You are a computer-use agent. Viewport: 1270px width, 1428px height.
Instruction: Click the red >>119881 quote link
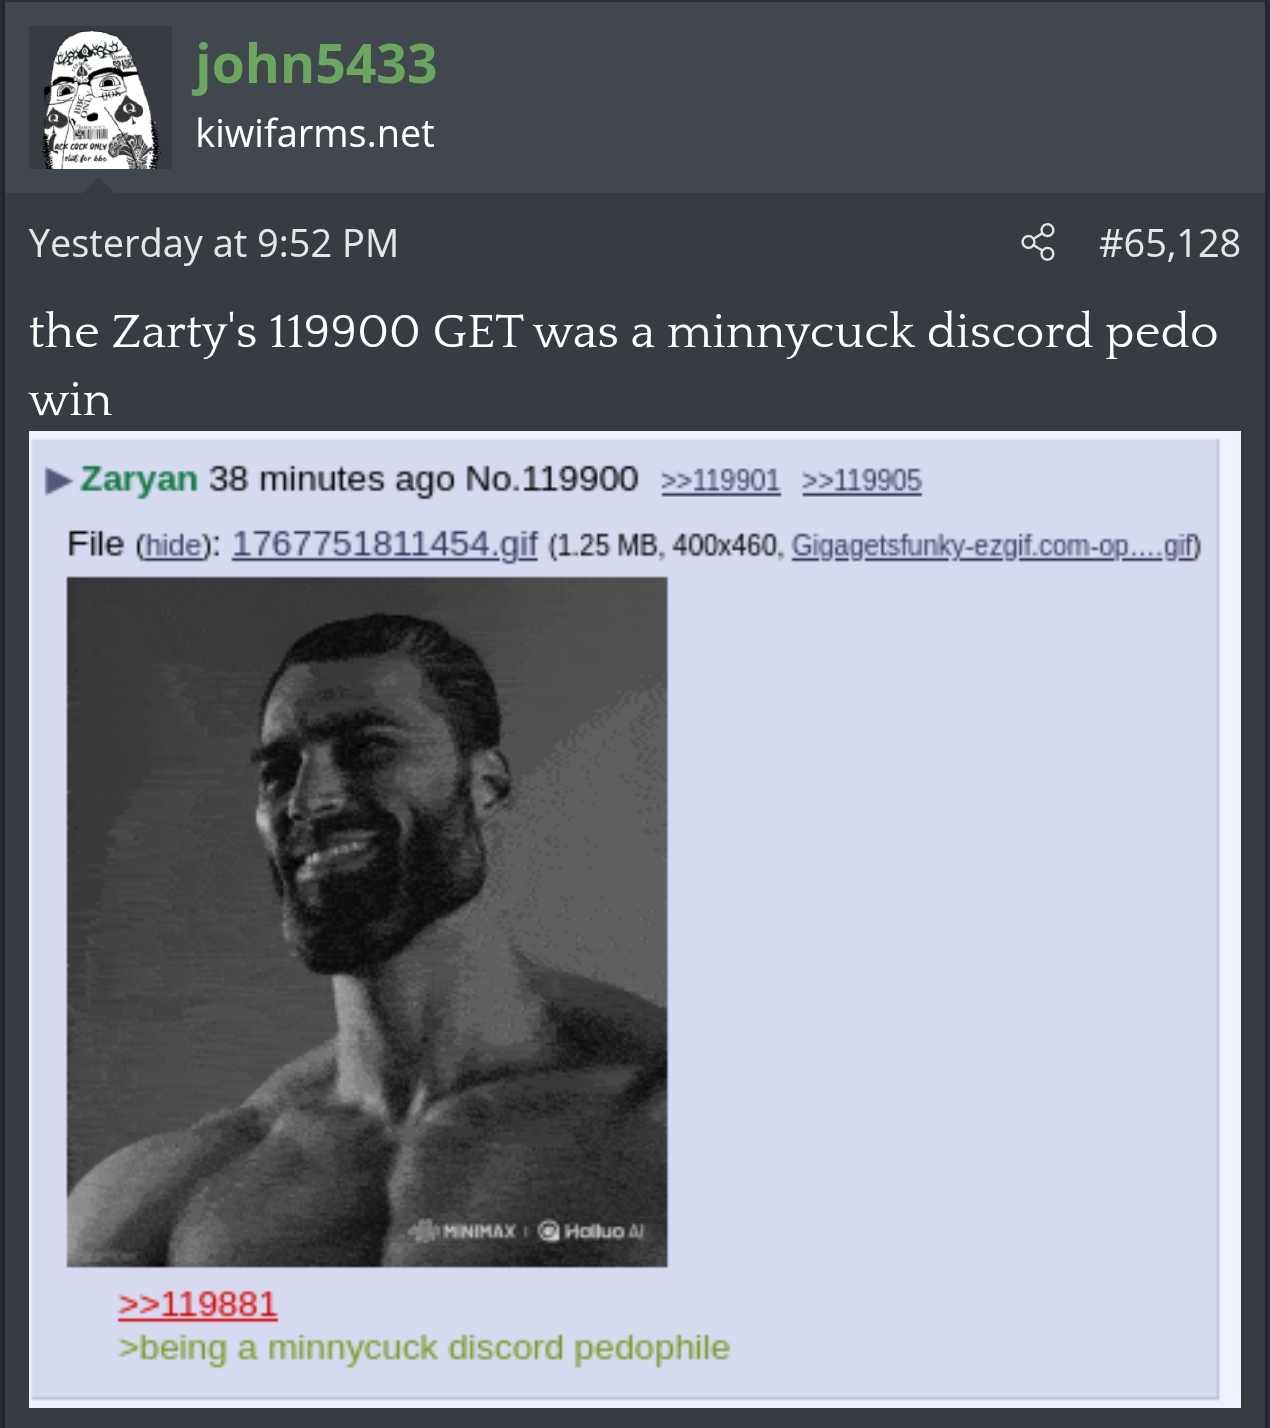[x=198, y=1304]
